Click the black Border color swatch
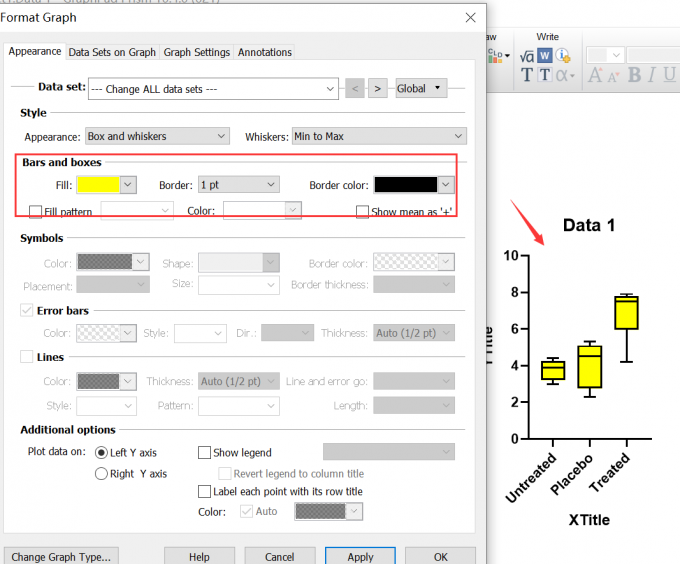Screen dimensions: 680x564 tap(406, 185)
